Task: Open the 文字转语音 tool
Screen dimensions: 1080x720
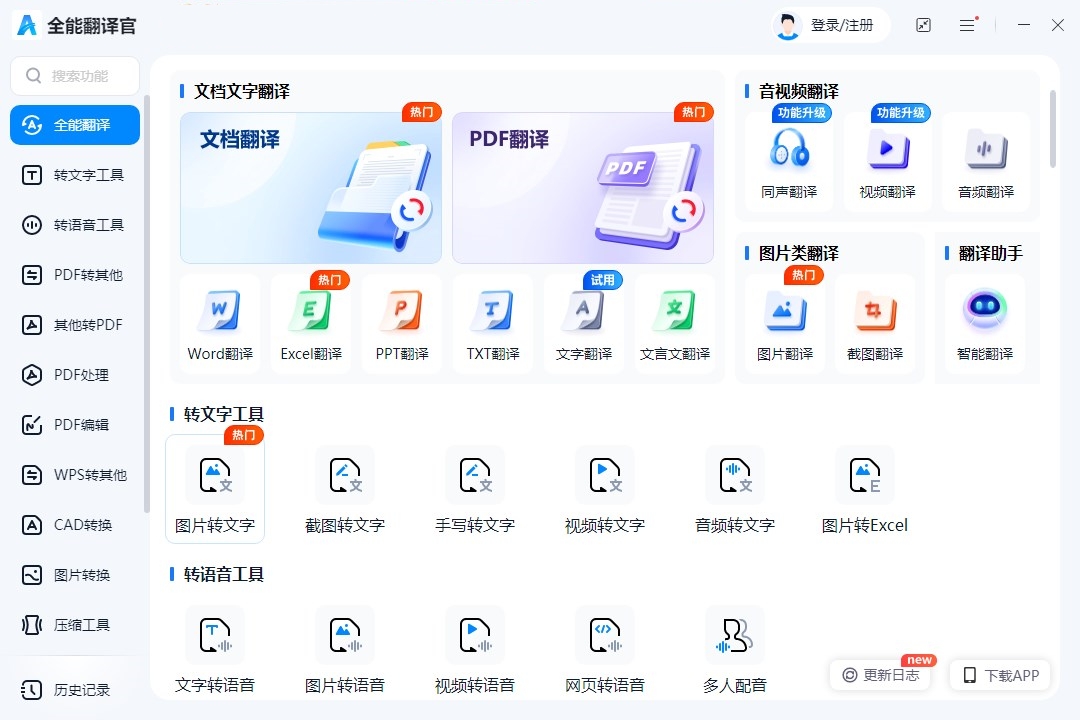Action: [x=215, y=649]
